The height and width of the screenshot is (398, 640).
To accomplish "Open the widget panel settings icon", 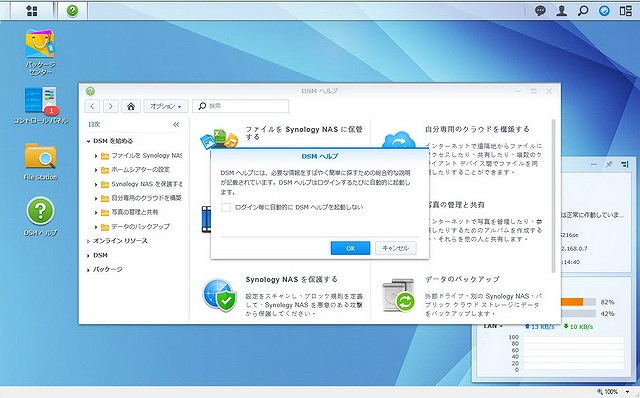I will pos(624,164).
